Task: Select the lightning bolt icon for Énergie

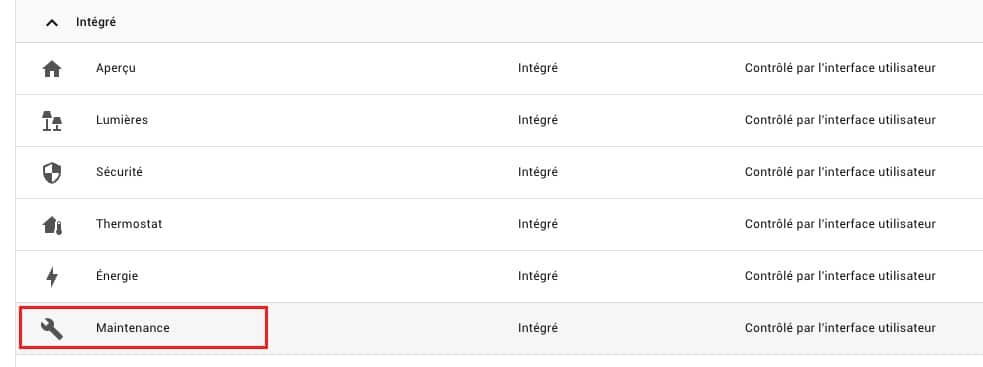Action: tap(52, 277)
